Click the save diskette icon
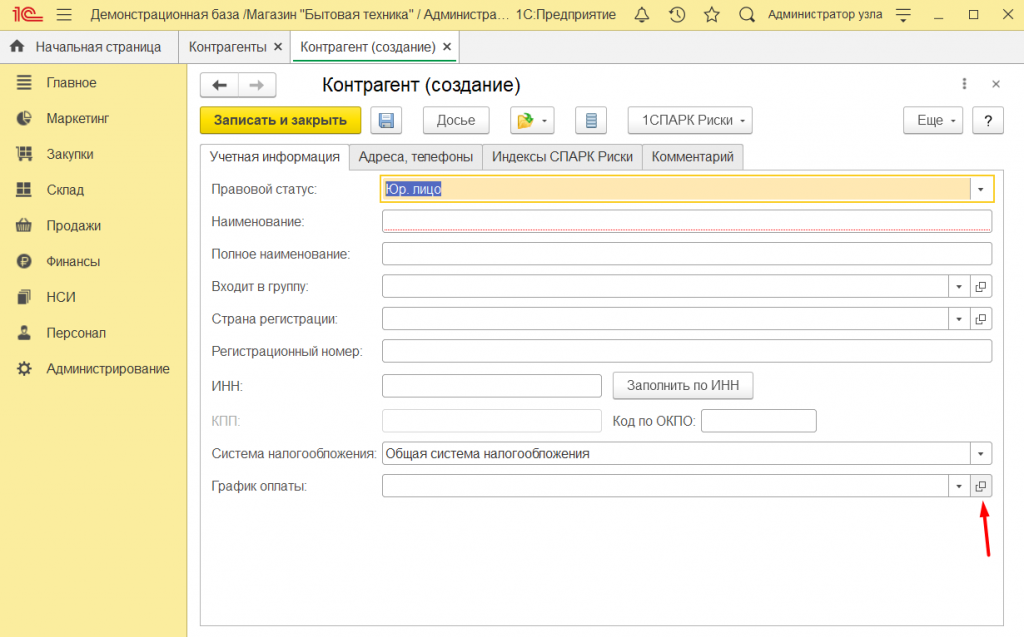 (386, 120)
